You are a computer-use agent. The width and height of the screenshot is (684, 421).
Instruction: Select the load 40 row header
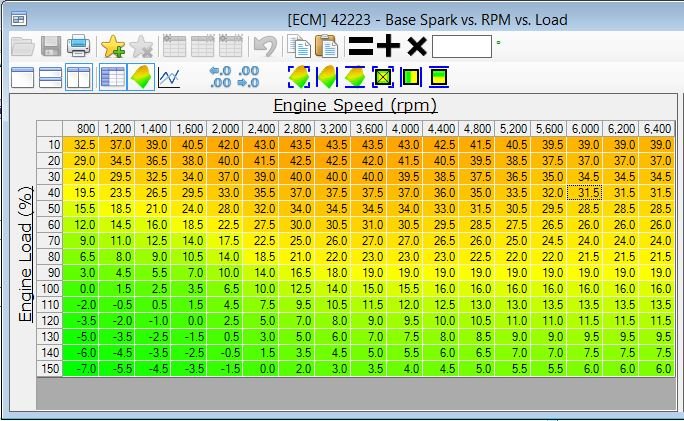coord(49,192)
